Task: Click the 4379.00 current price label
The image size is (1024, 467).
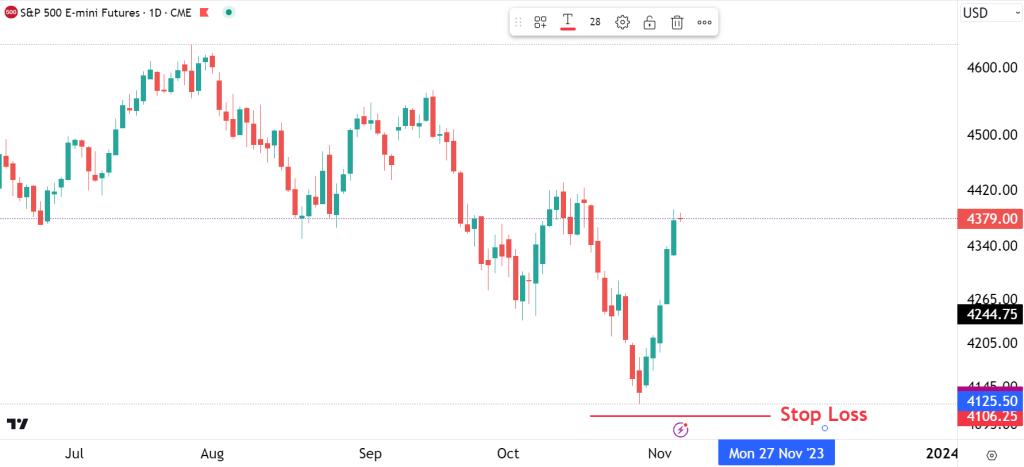Action: [x=988, y=219]
